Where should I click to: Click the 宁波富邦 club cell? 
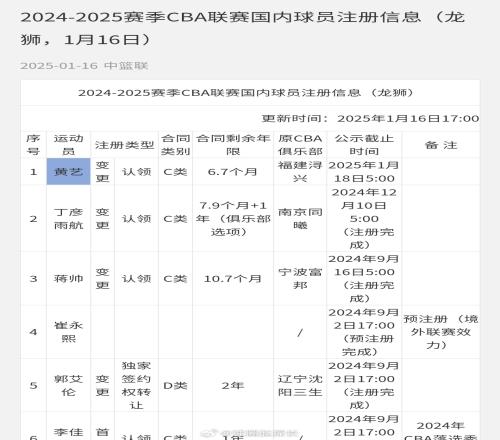[x=300, y=278]
